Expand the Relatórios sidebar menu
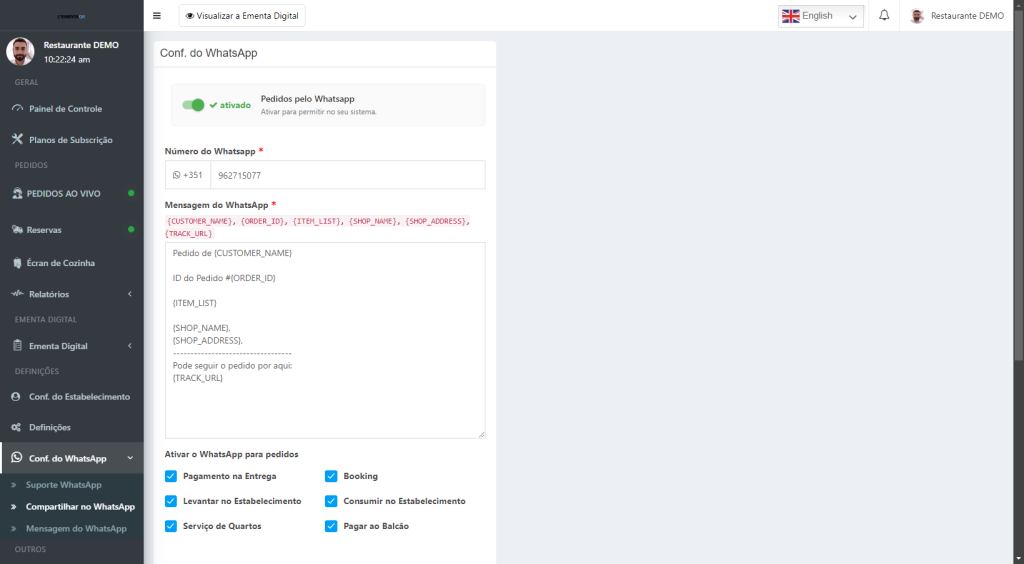Image resolution: width=1024 pixels, height=564 pixels. 70,294
